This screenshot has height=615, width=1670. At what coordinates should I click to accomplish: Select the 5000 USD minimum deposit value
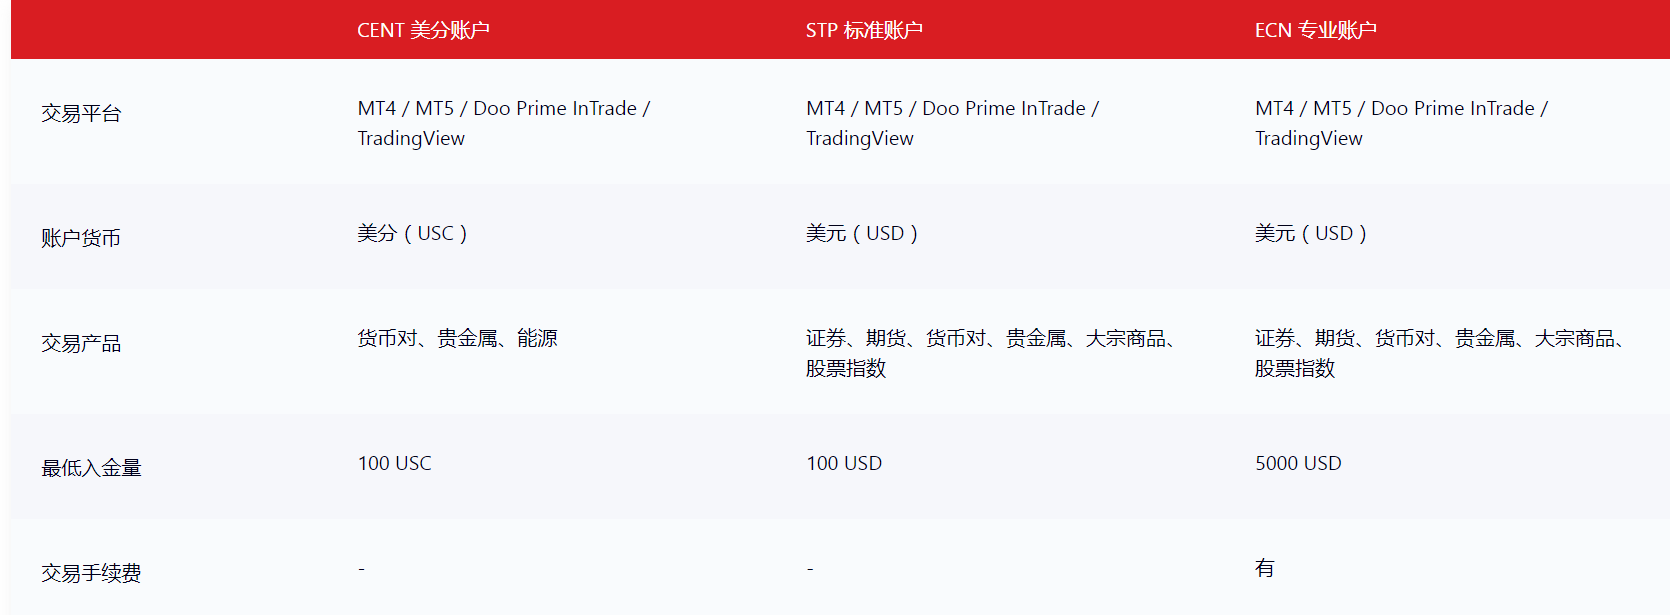tap(1298, 463)
